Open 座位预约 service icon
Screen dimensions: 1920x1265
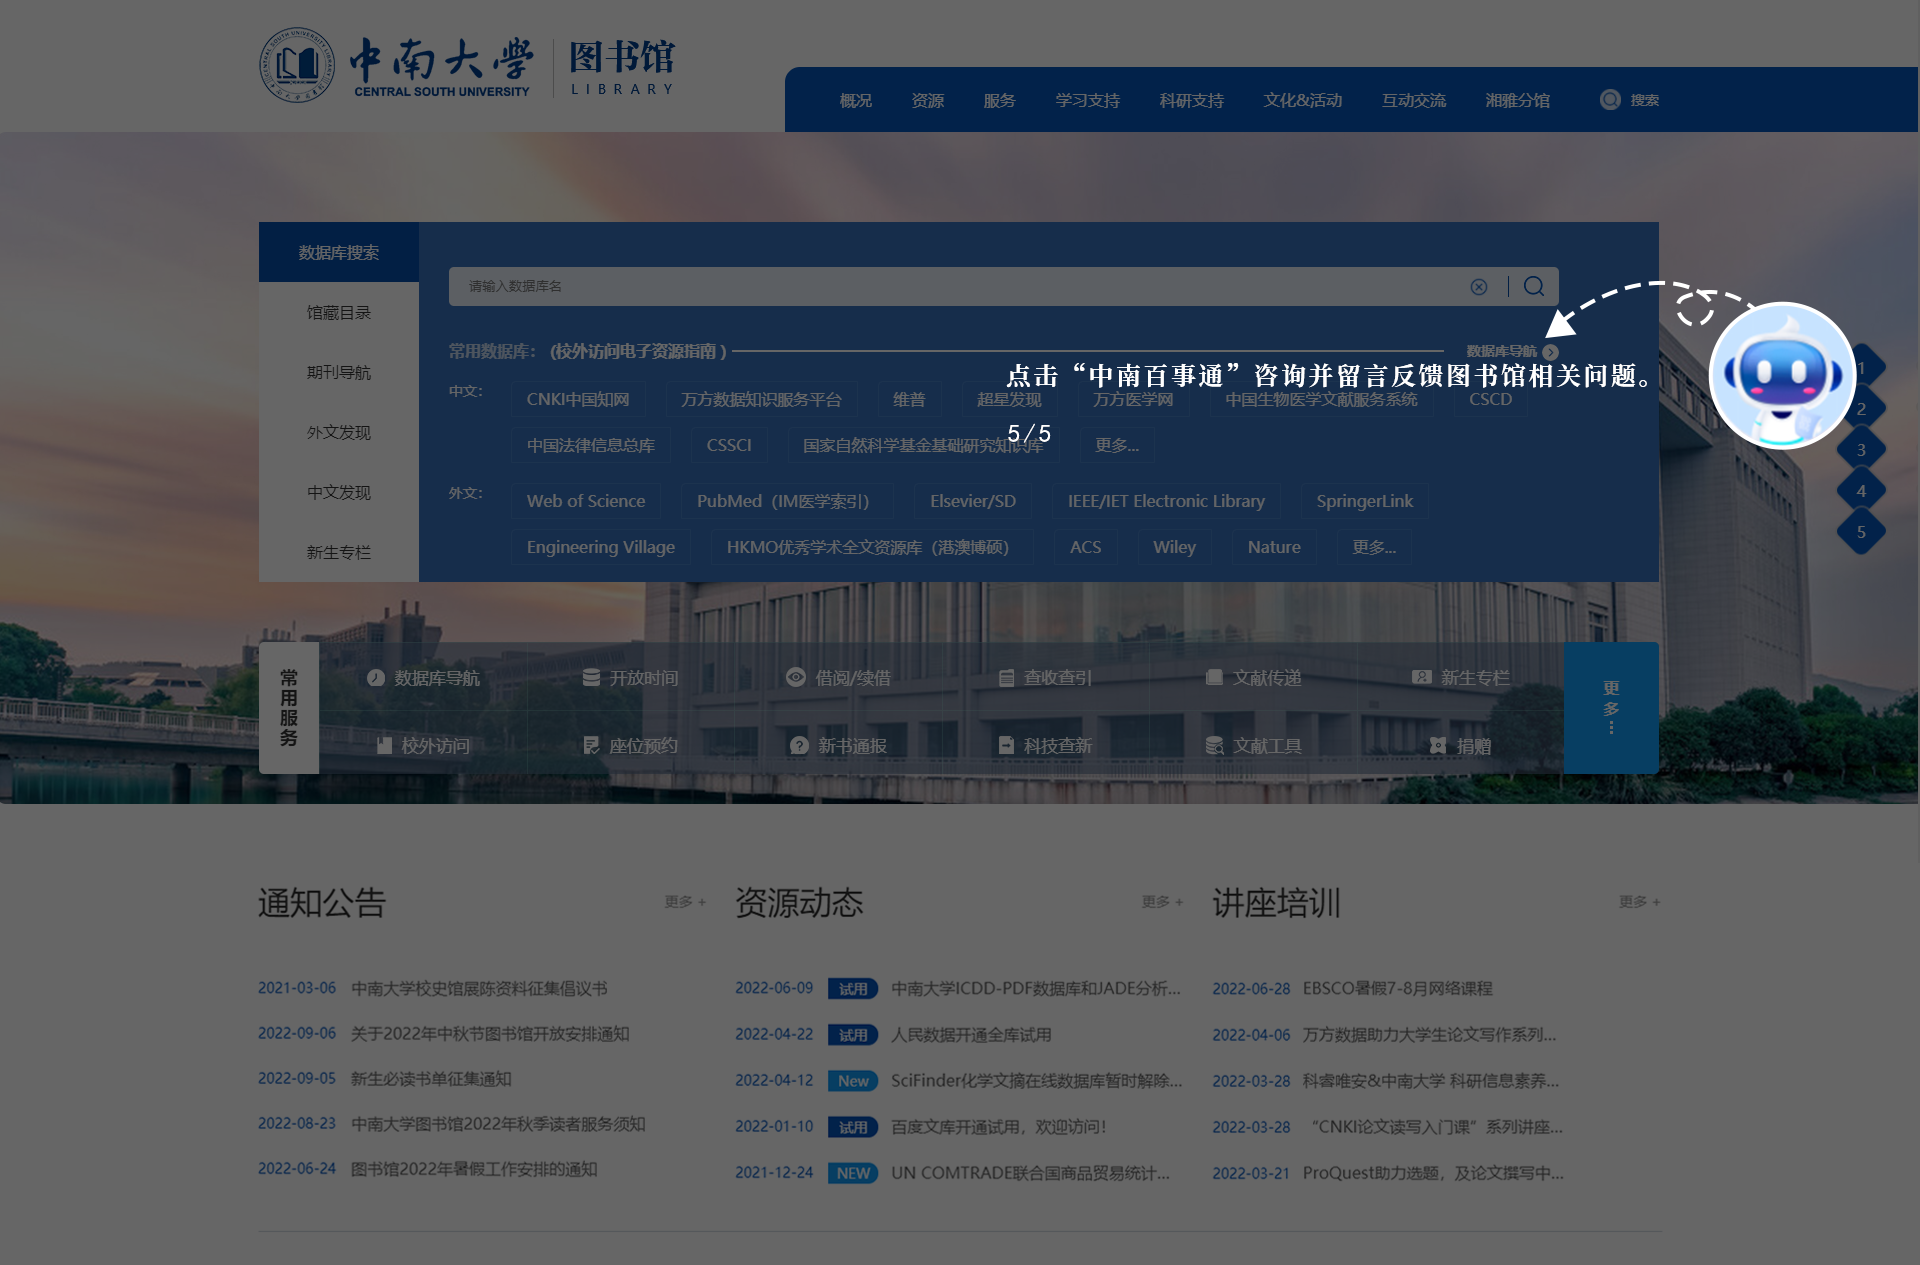[x=591, y=746]
